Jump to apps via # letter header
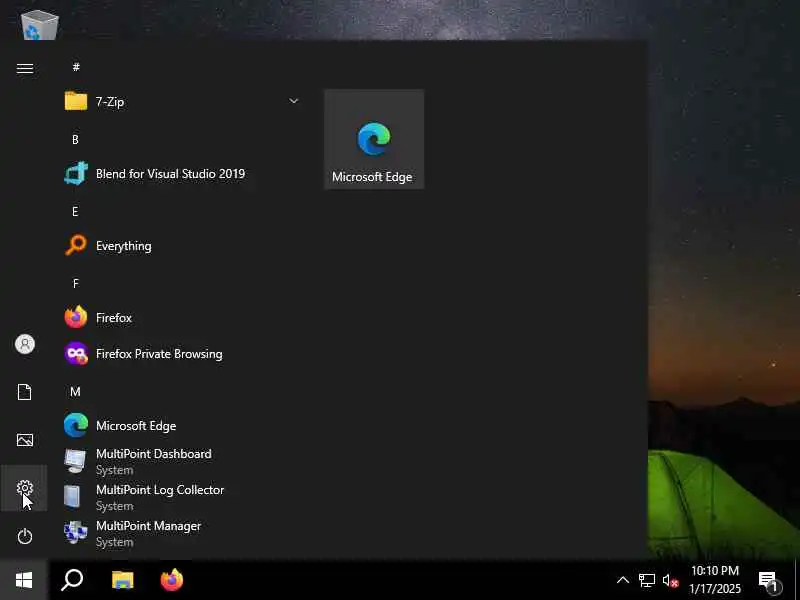Viewport: 800px width, 600px height. (76, 67)
